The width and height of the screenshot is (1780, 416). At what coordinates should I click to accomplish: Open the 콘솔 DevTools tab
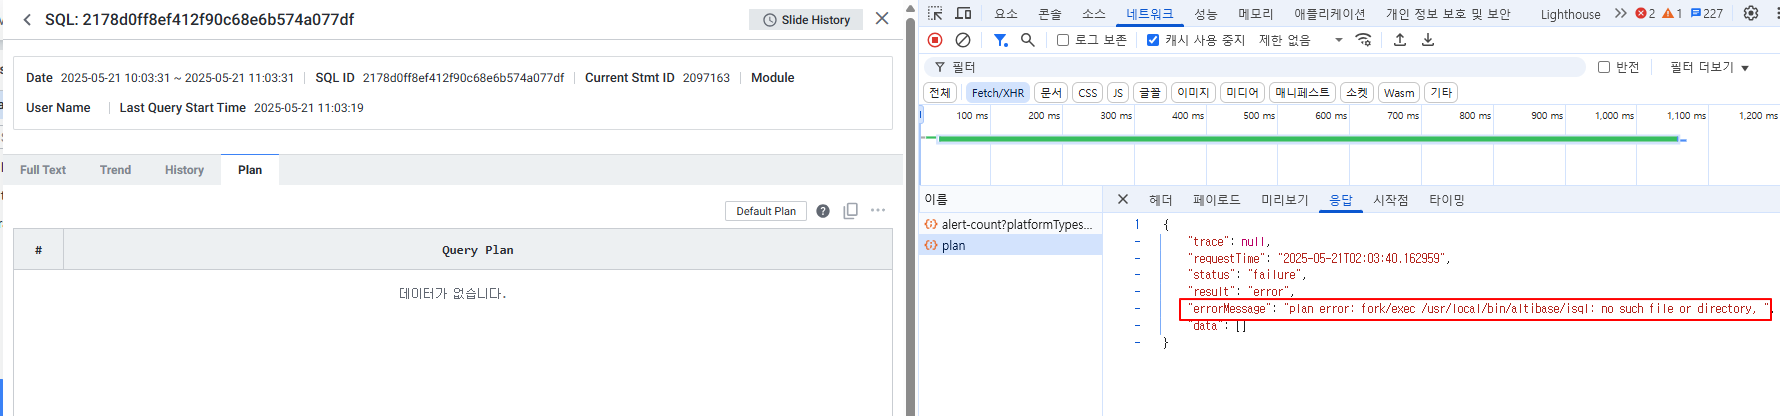1049,14
